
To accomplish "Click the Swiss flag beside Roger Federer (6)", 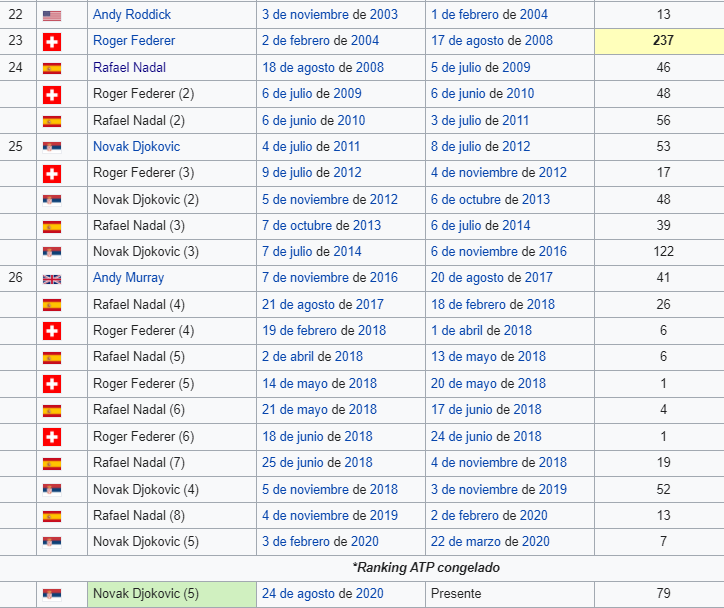I will pyautogui.click(x=52, y=437).
